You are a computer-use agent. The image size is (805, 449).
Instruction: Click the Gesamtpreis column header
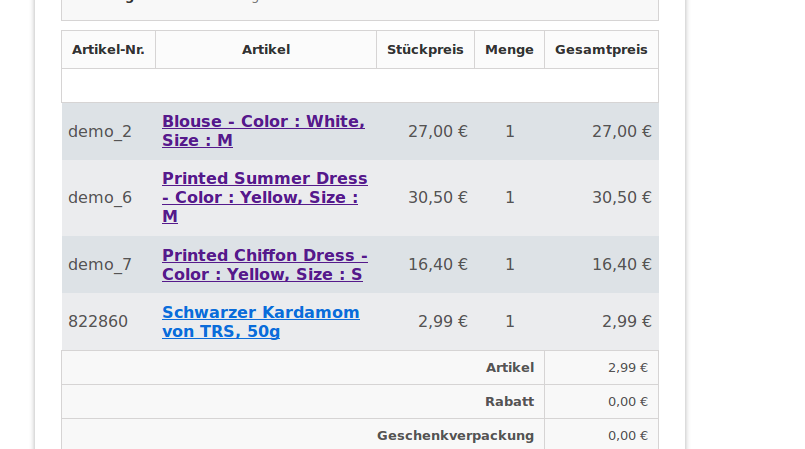point(601,49)
